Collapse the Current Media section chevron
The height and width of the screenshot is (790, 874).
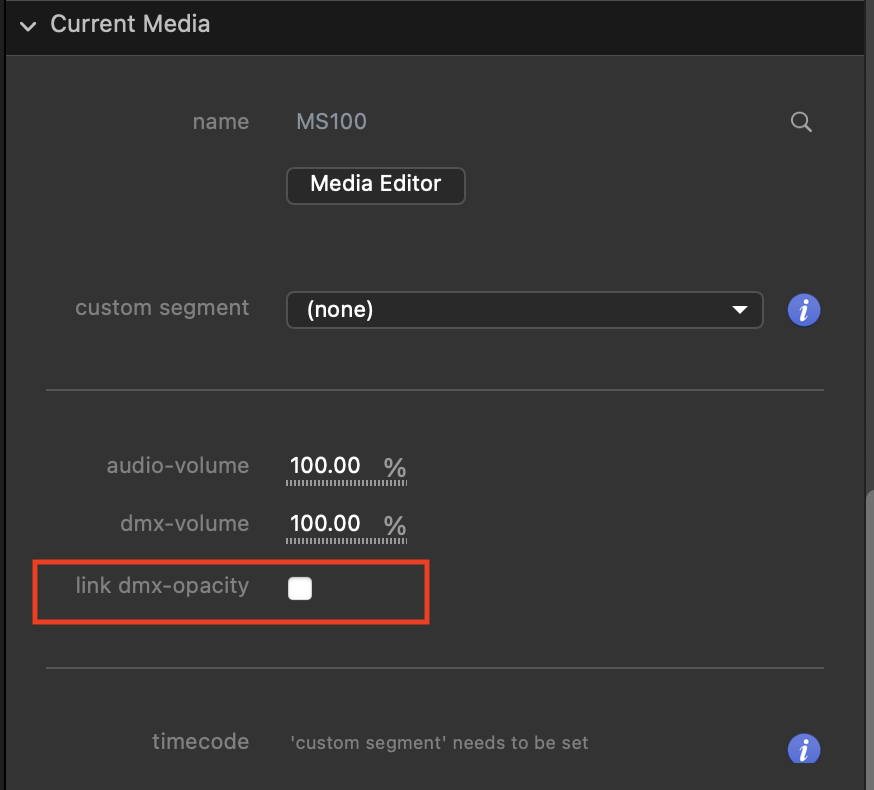(28, 25)
